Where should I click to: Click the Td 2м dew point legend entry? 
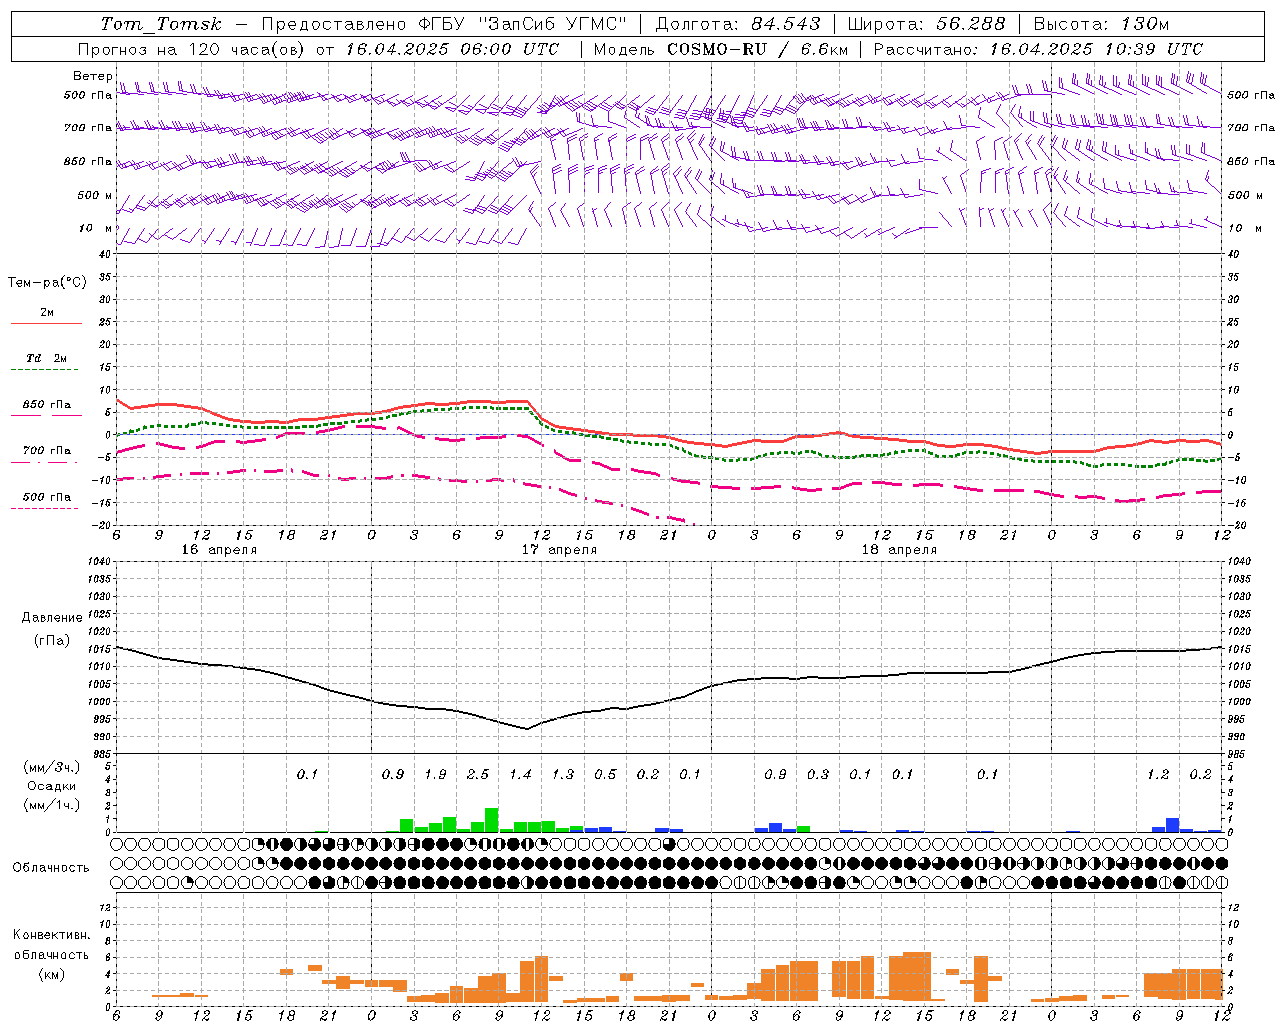coord(46,358)
